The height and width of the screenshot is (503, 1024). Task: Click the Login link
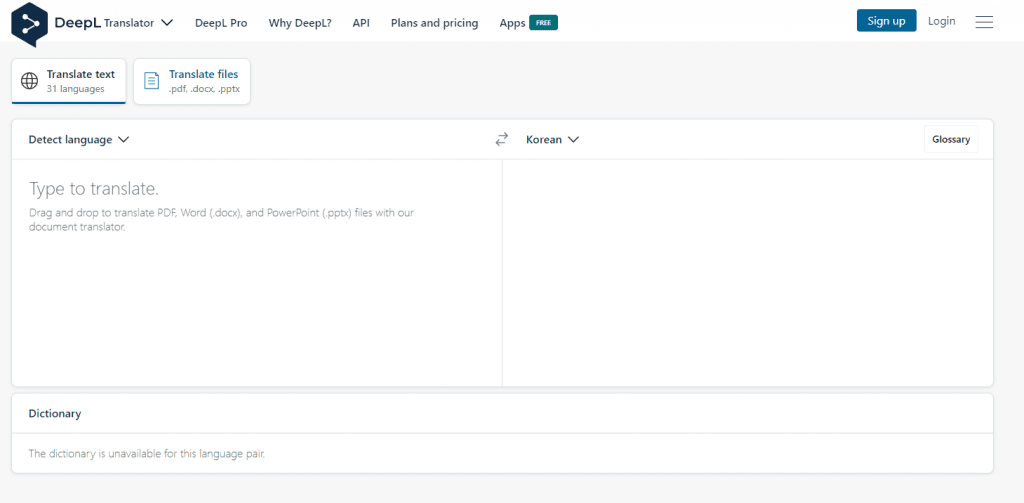pyautogui.click(x=941, y=21)
